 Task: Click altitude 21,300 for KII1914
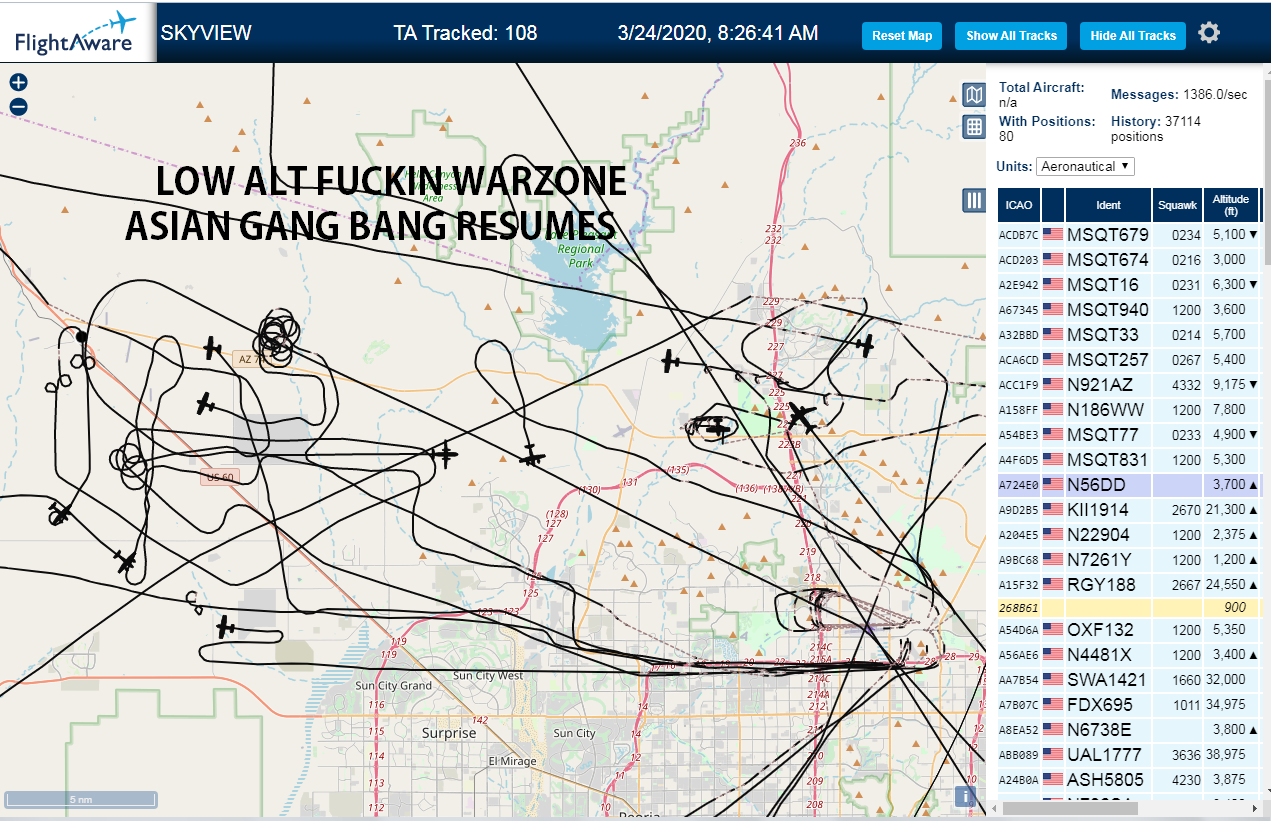(x=1226, y=509)
